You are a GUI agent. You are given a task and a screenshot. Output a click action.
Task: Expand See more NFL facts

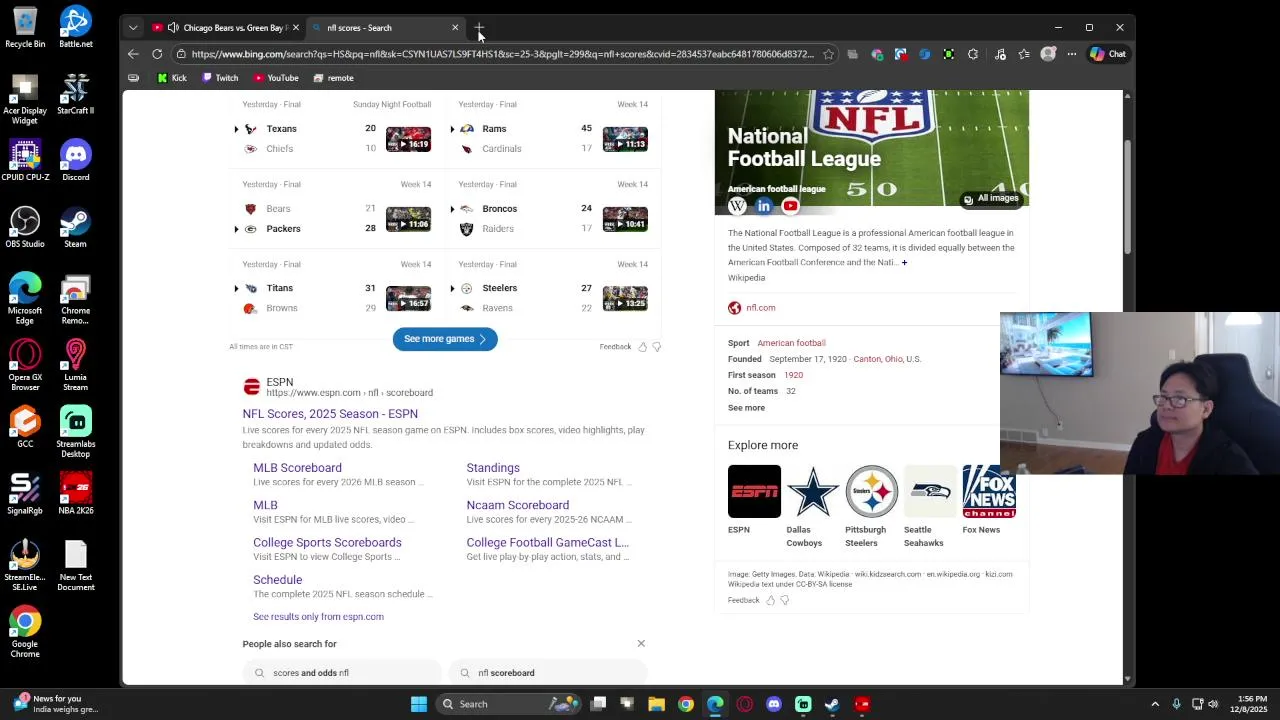click(746, 408)
